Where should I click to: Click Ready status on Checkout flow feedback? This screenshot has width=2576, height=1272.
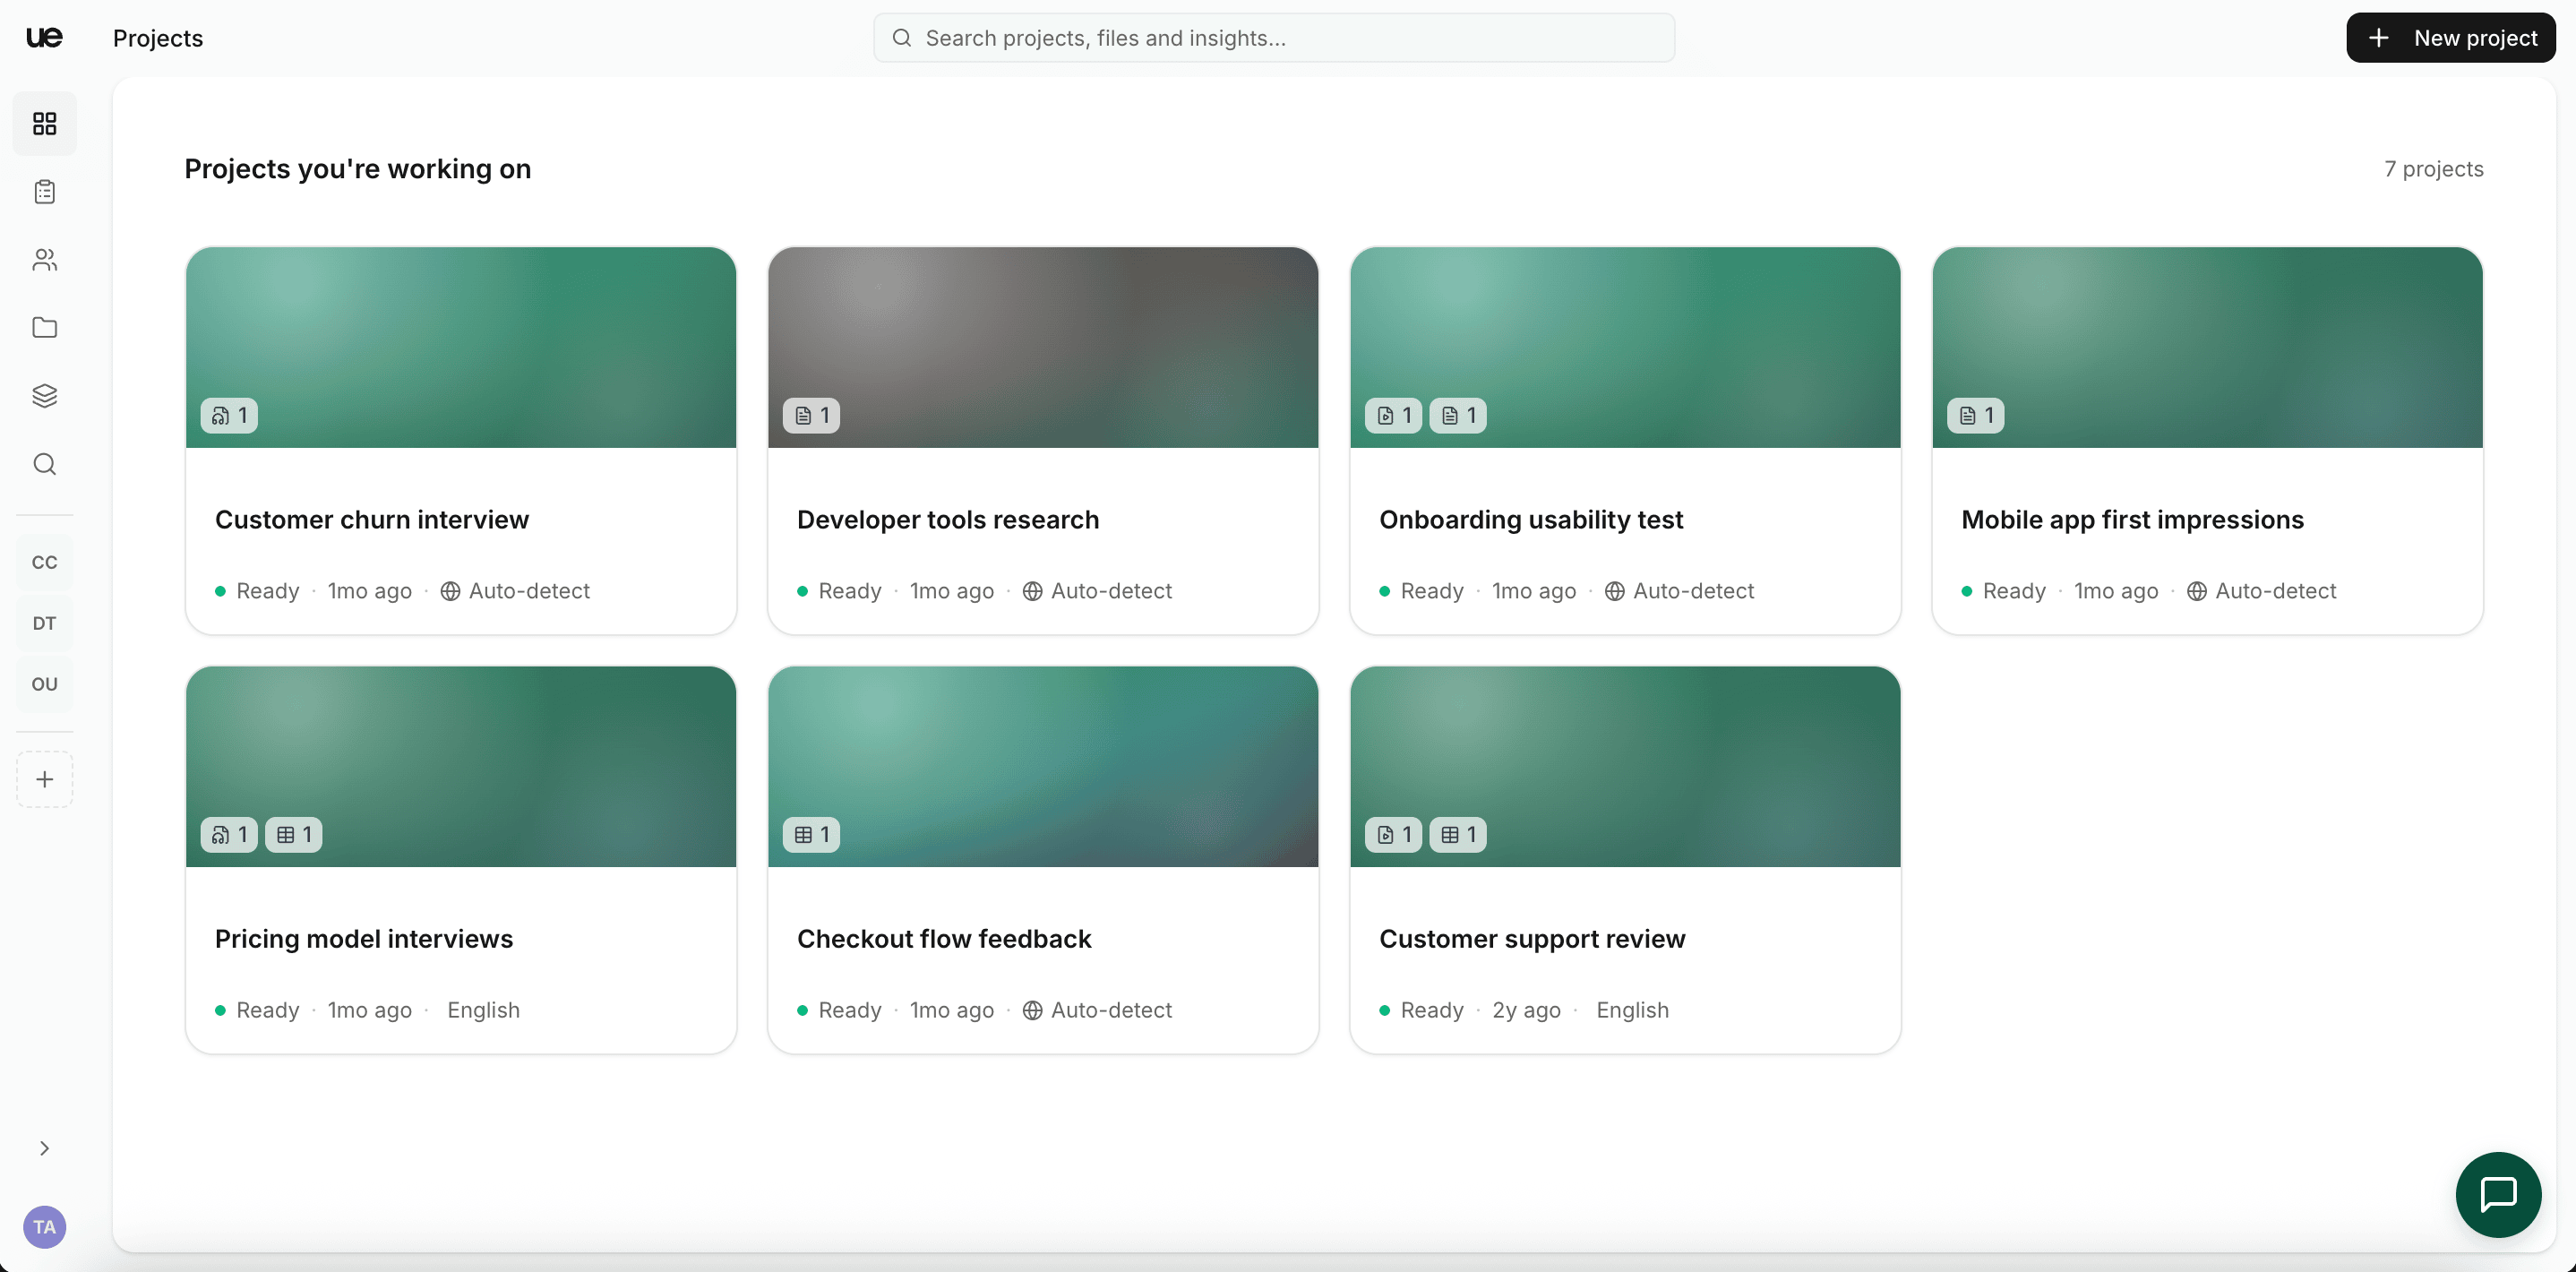[x=839, y=1010]
